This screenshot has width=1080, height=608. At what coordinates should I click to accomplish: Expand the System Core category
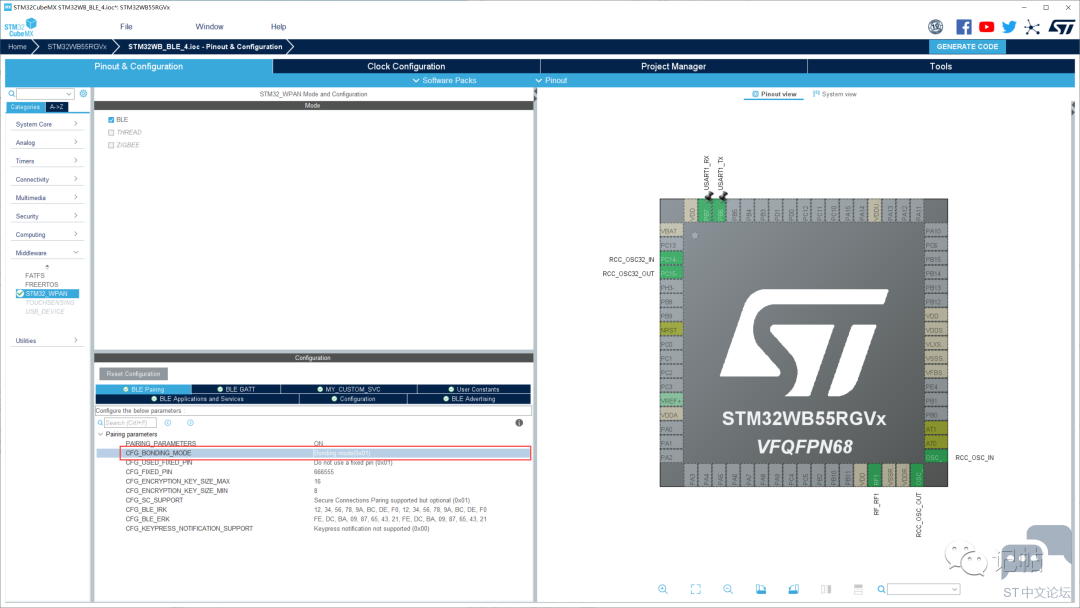tap(46, 124)
